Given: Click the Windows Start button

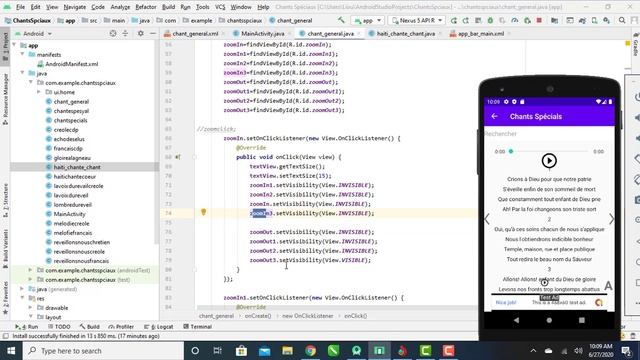Looking at the screenshot, I should [11, 351].
